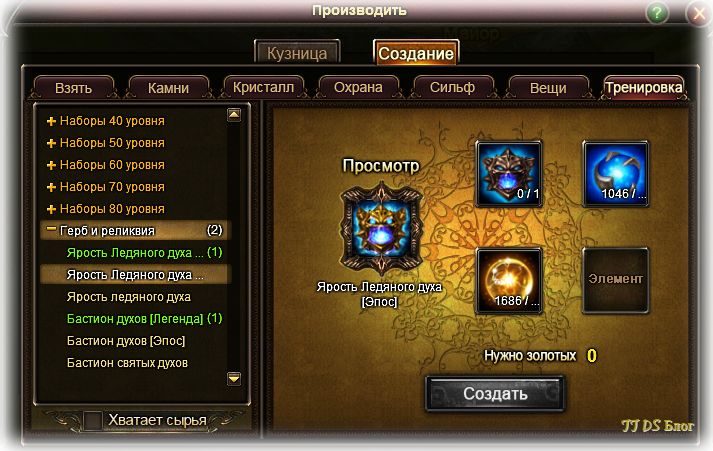
Task: Click the empty Элемент slot
Action: (x=616, y=281)
